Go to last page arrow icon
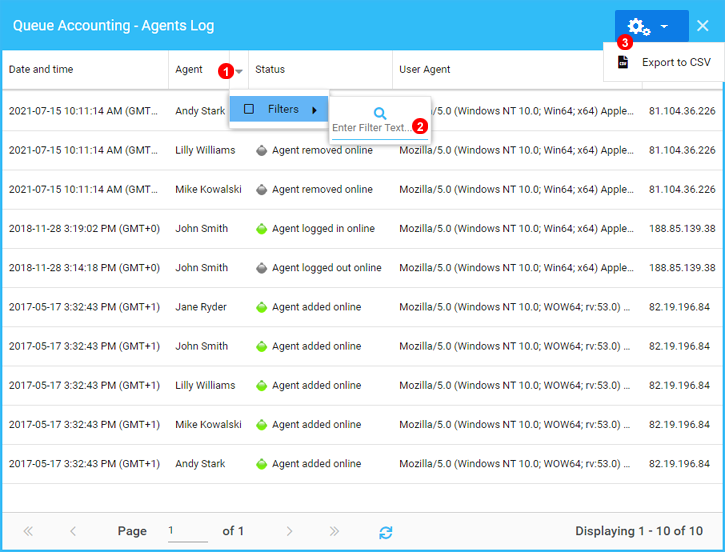 point(334,532)
